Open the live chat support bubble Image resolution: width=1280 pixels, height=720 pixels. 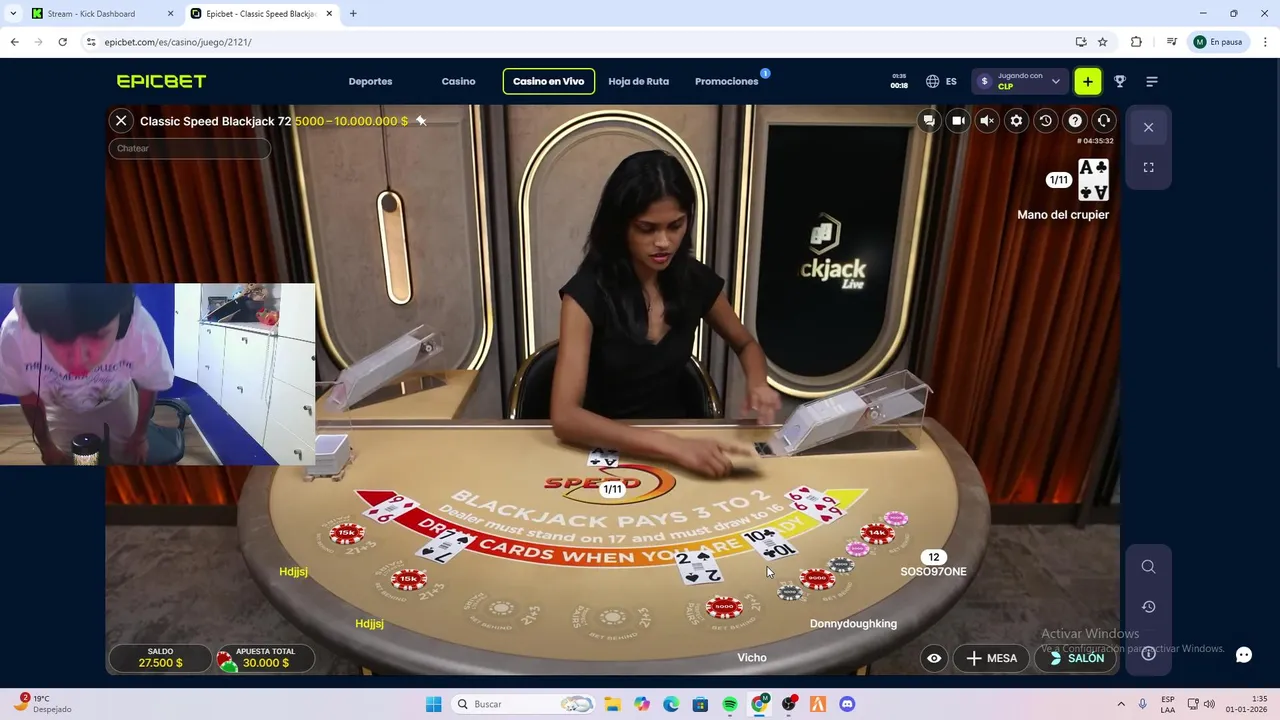coord(1243,655)
